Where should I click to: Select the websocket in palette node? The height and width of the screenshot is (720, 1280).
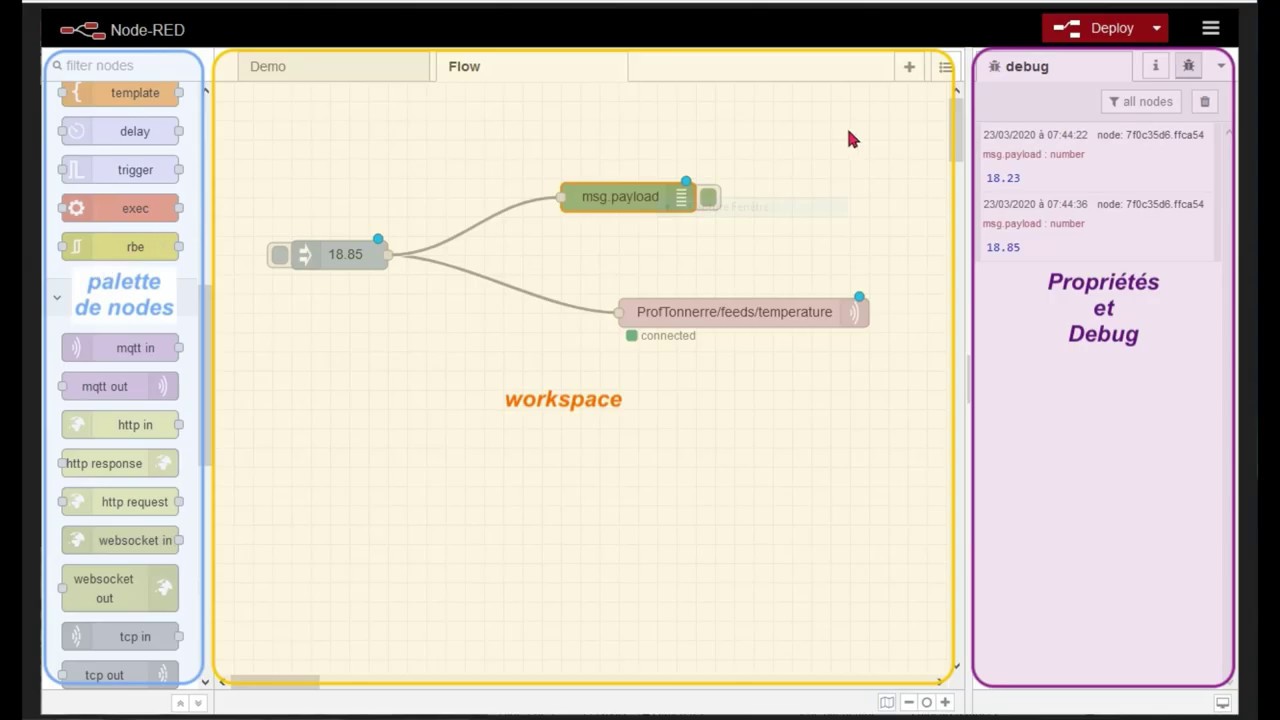(x=120, y=540)
